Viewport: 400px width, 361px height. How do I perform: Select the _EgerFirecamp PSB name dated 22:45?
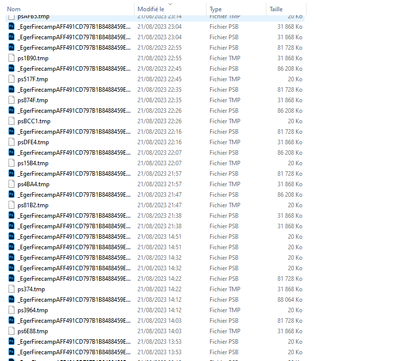(x=74, y=68)
